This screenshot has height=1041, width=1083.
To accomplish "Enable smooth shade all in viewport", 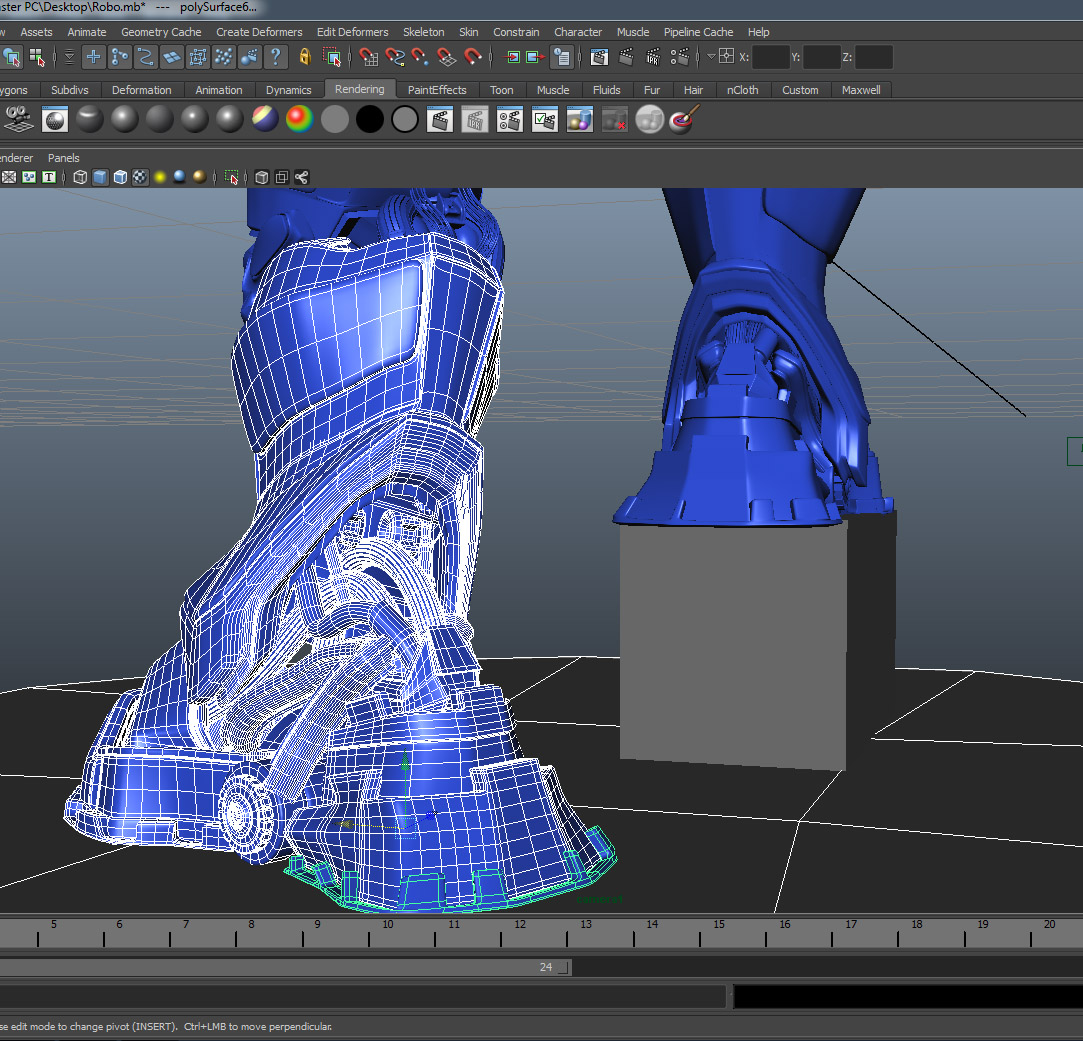I will (x=100, y=178).
